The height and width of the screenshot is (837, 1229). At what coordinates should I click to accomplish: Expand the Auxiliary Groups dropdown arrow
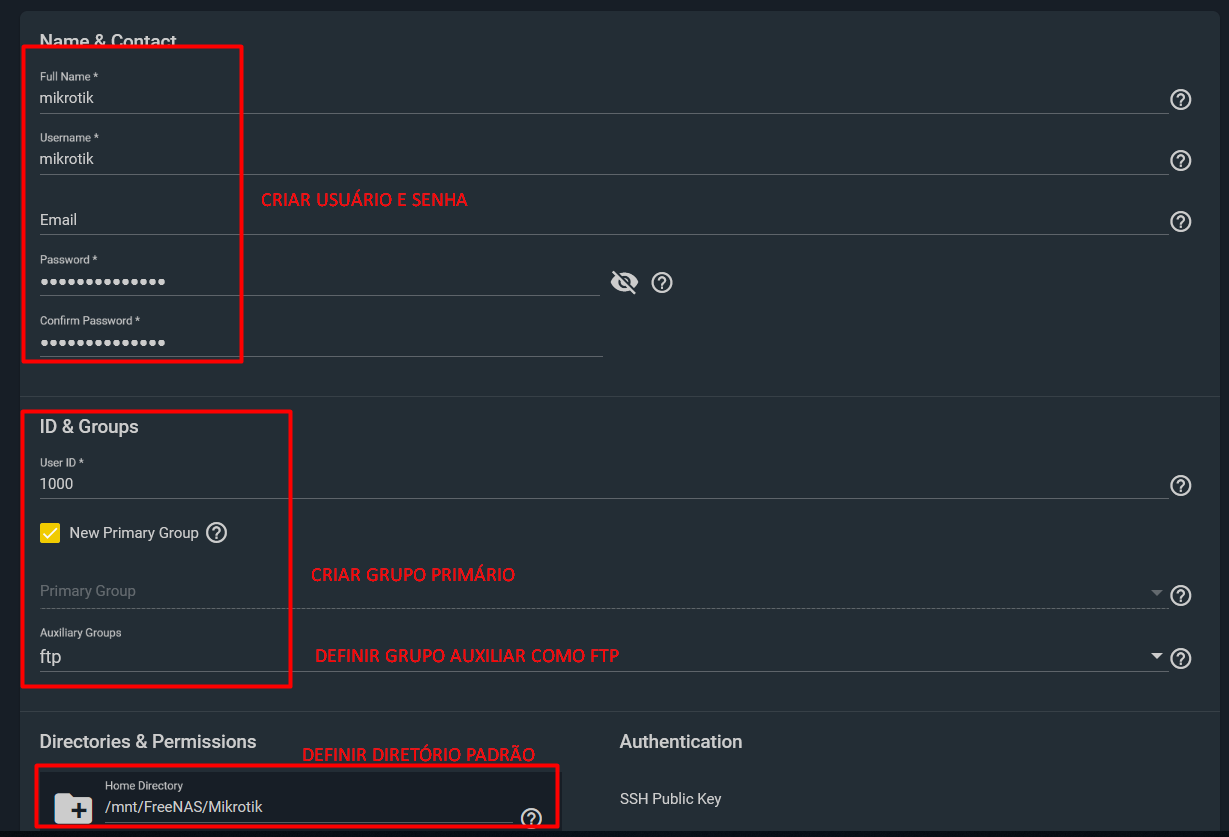click(x=1157, y=656)
